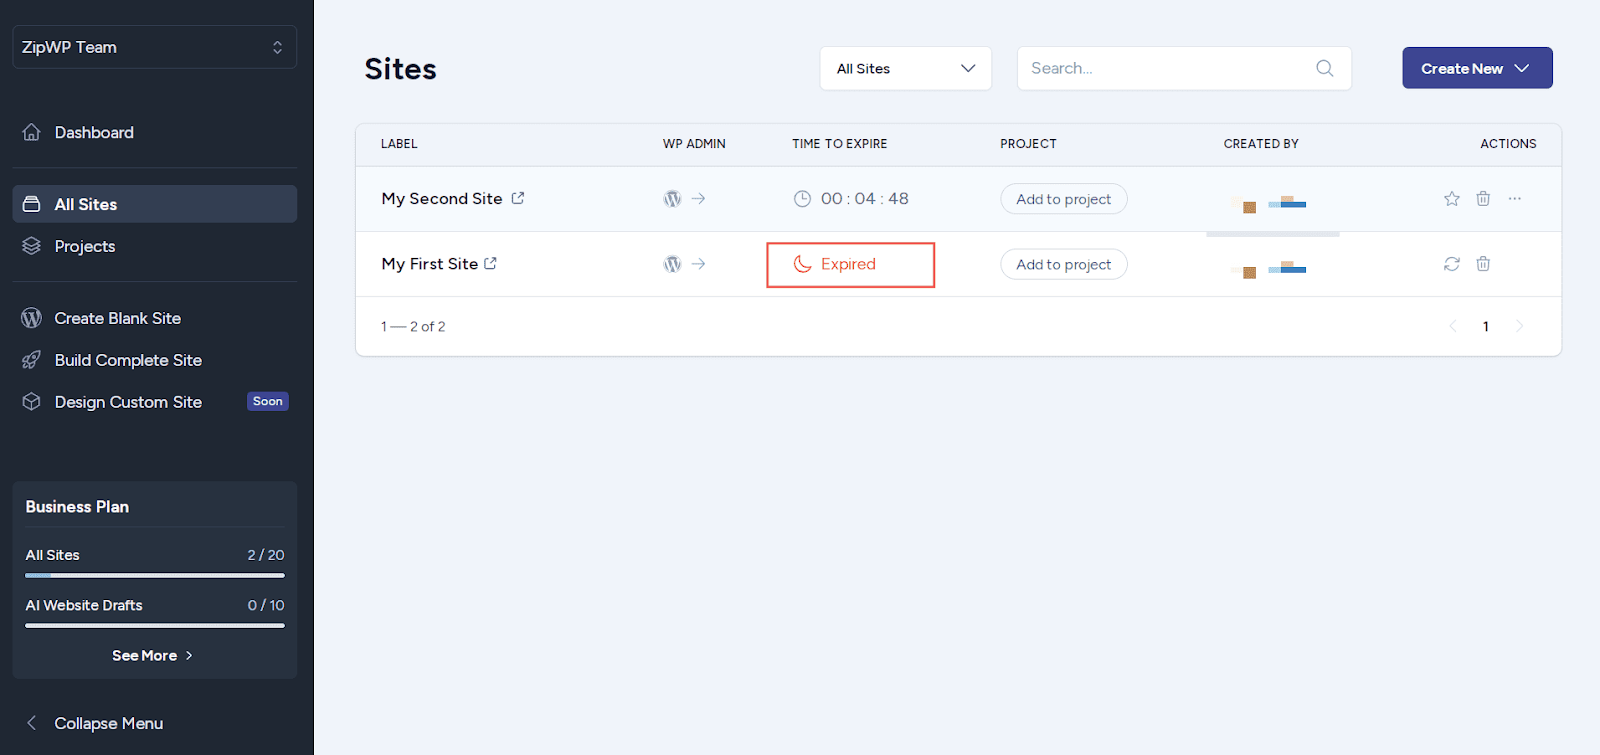Viewport: 1600px width, 755px height.
Task: Open WP Admin for My Second Site
Action: [684, 199]
